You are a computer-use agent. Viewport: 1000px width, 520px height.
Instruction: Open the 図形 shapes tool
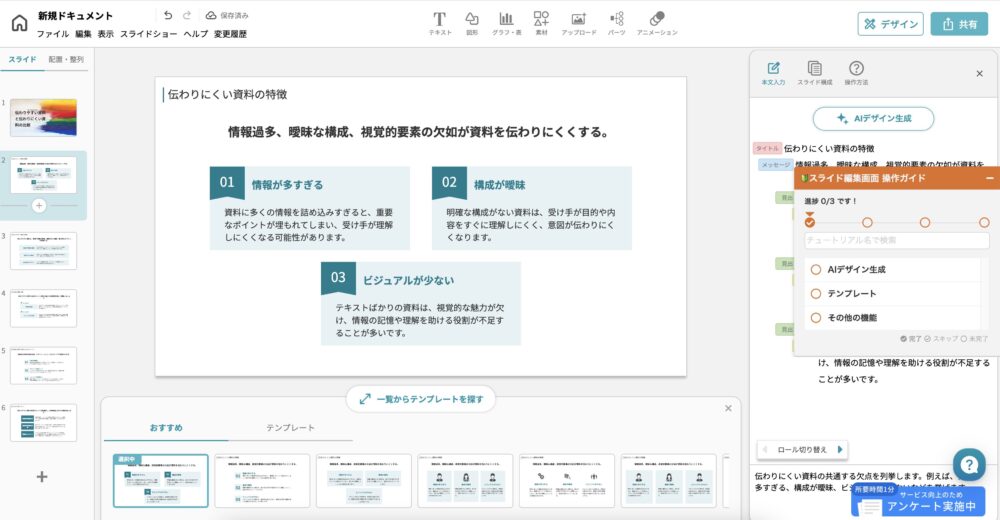coord(472,22)
